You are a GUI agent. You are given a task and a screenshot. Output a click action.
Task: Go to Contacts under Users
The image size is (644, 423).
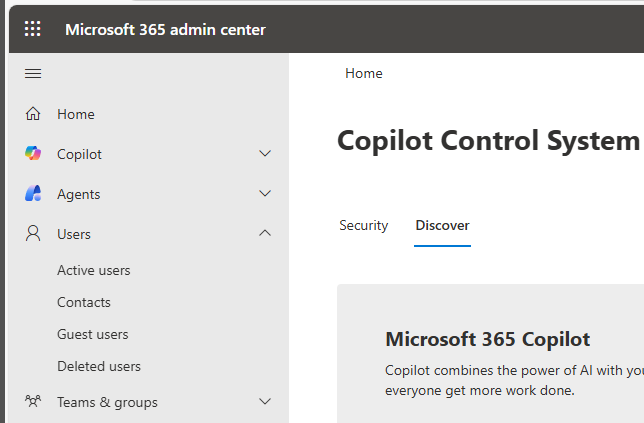point(84,302)
